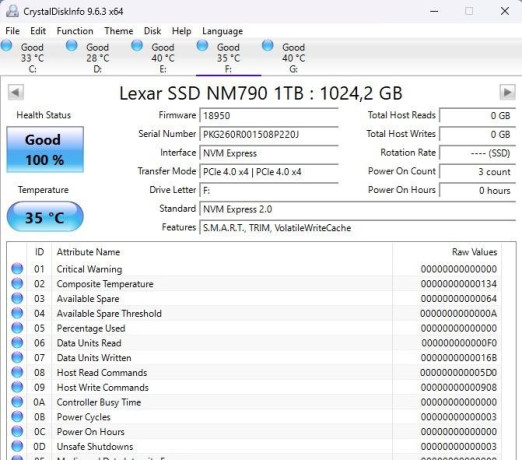Click the Serial Number field
The height and width of the screenshot is (460, 522).
pos(269,134)
